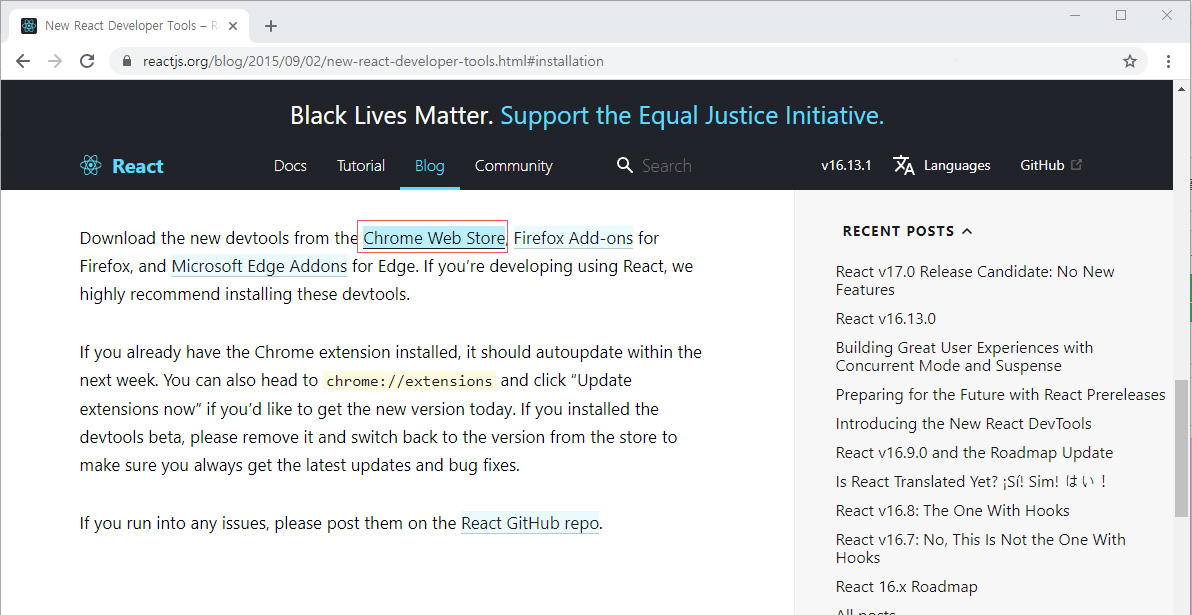The width and height of the screenshot is (1192, 615).
Task: Click the Languages translate icon
Action: coord(904,165)
